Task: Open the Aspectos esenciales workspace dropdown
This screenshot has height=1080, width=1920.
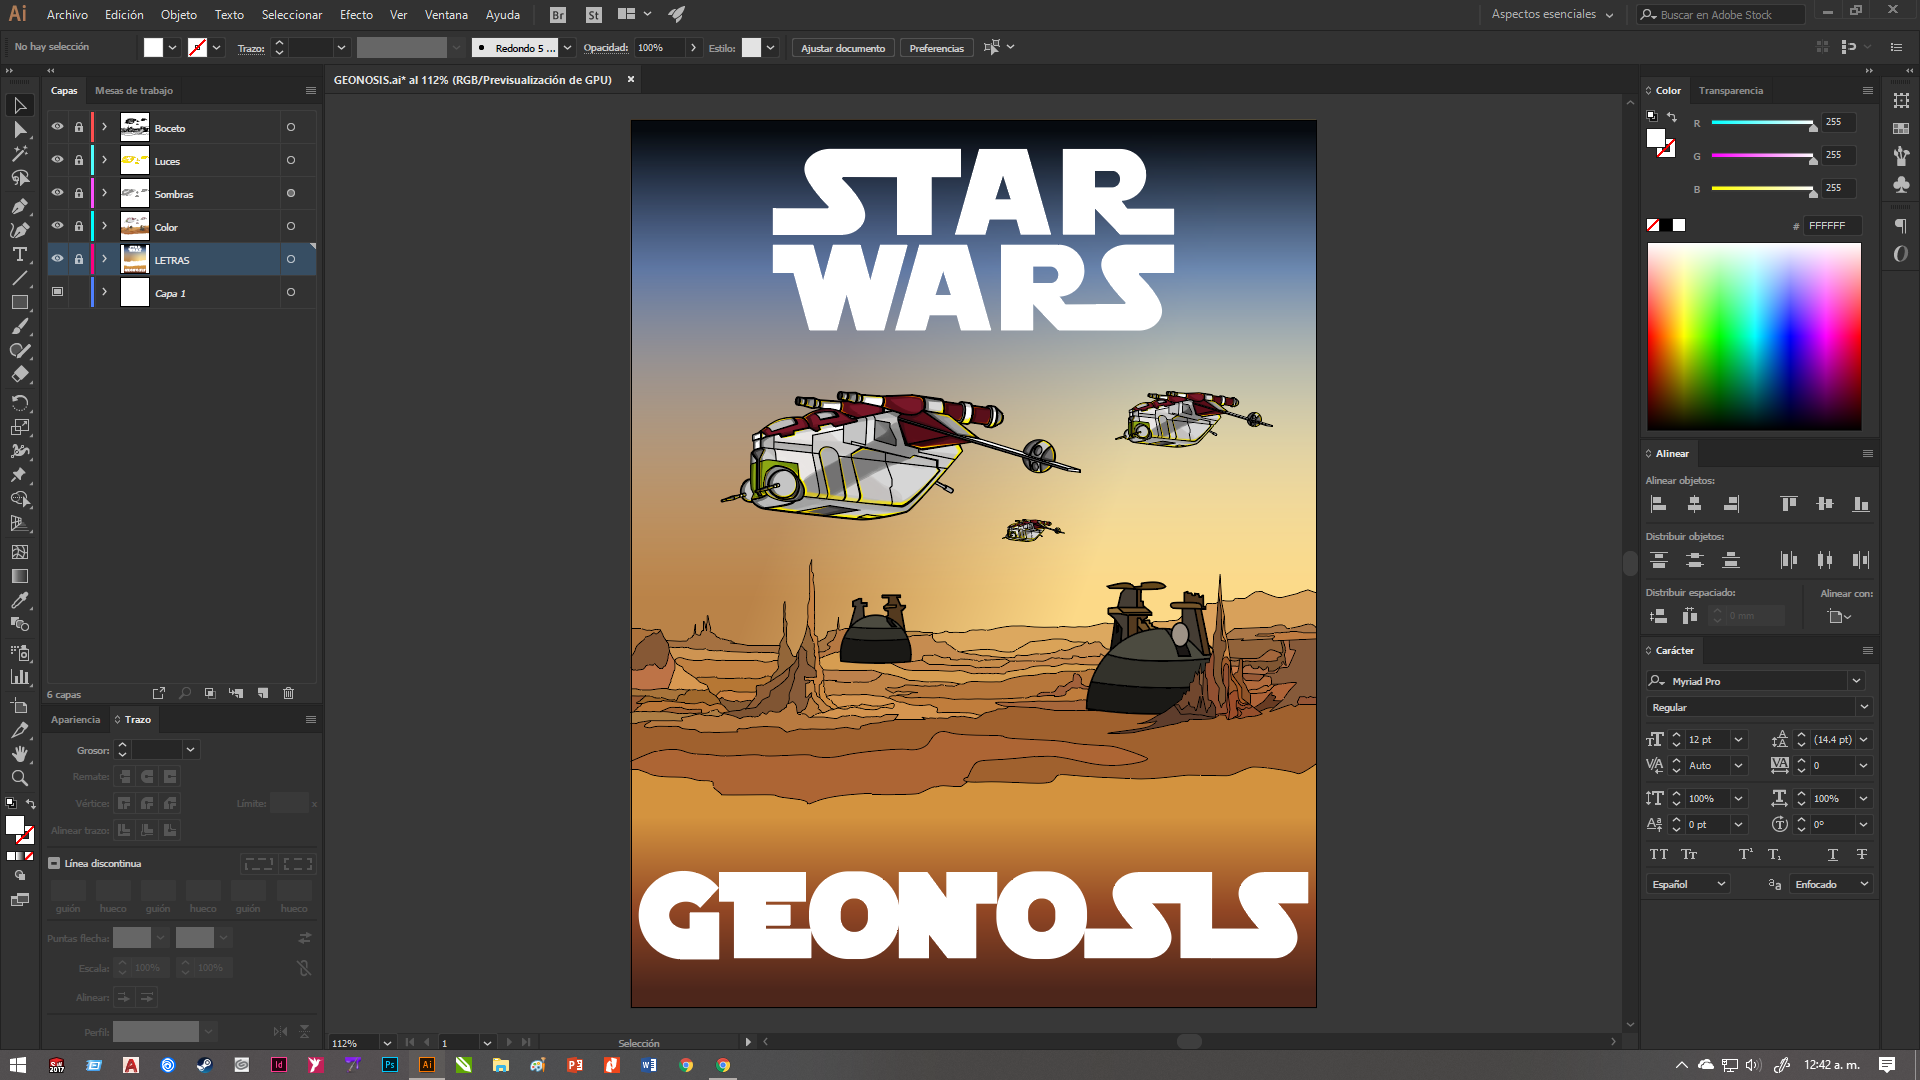Action: [x=1552, y=15]
